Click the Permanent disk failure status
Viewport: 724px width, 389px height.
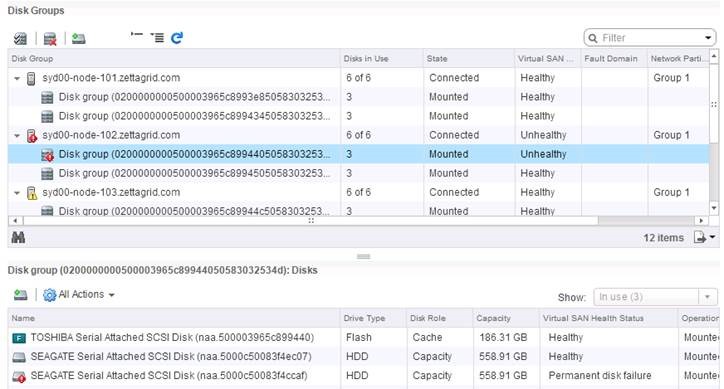(x=600, y=376)
